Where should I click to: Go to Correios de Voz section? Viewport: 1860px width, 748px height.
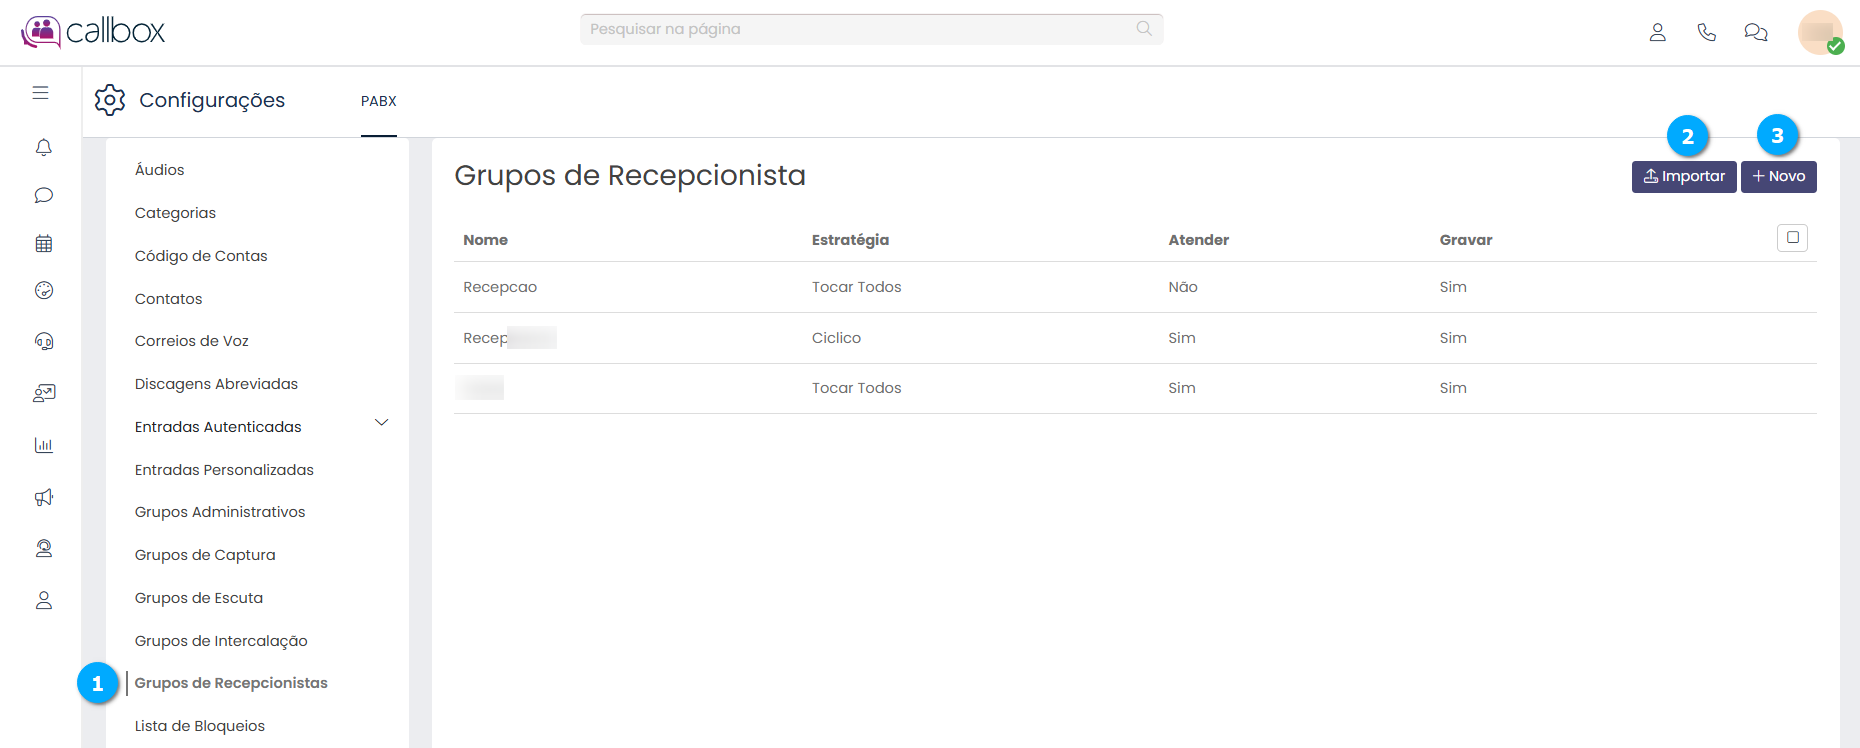point(192,341)
